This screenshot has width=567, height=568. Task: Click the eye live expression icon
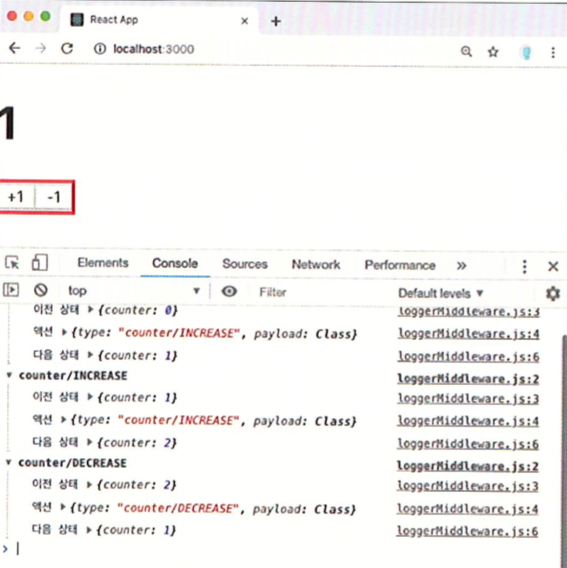[229, 291]
